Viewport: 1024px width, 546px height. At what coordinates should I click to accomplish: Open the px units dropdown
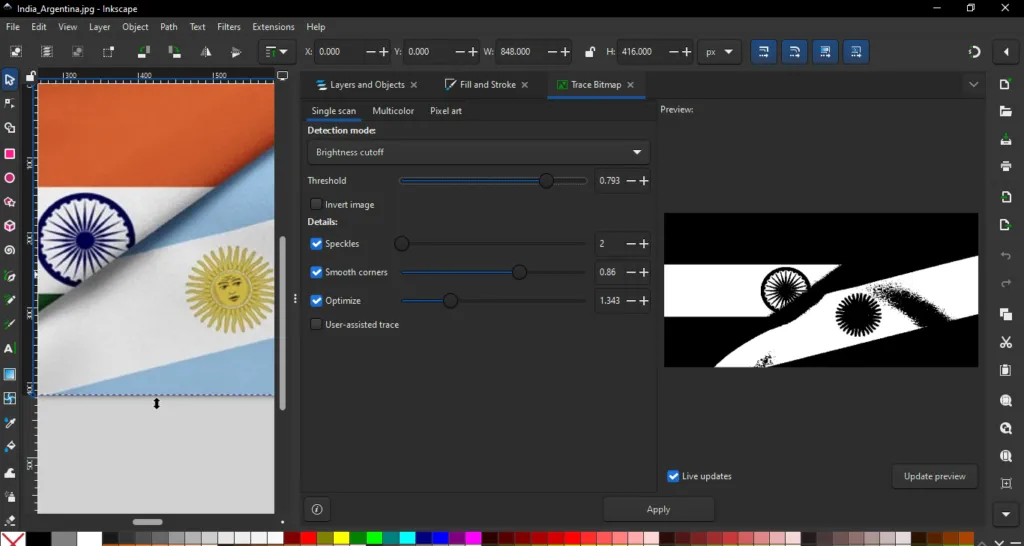pyautogui.click(x=720, y=52)
